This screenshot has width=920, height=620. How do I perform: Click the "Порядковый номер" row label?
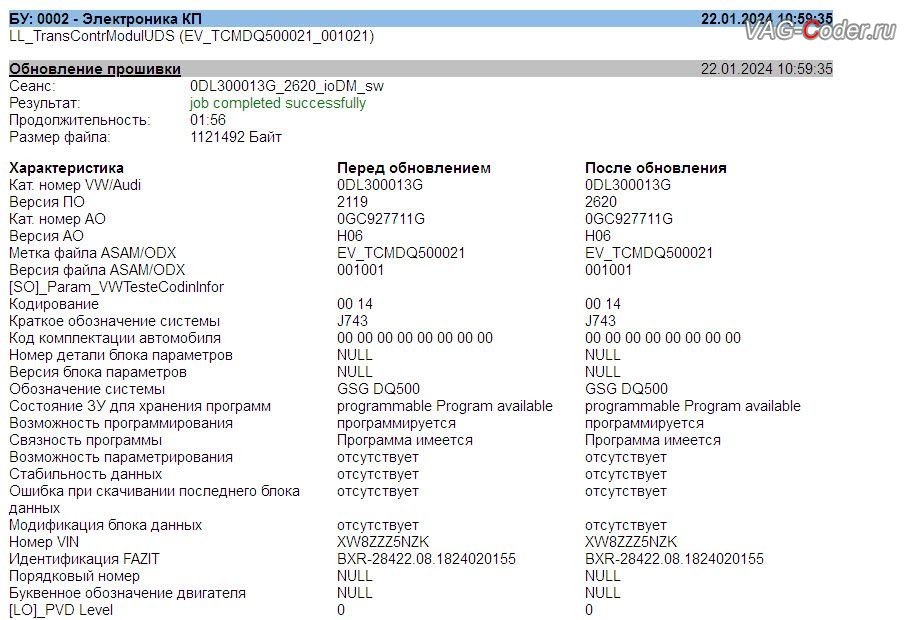[x=74, y=577]
